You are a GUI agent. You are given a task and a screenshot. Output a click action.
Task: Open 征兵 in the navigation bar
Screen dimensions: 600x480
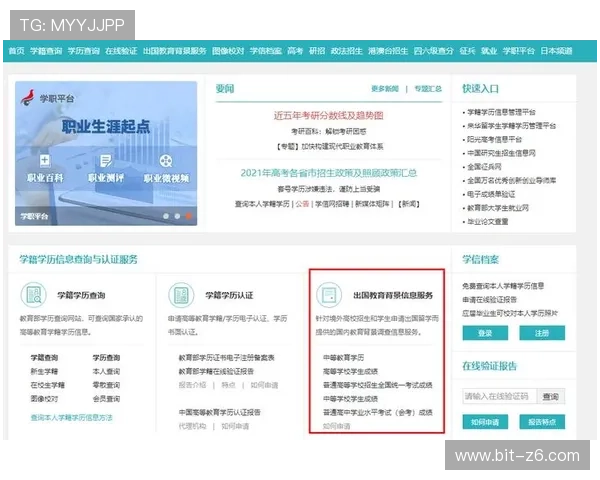click(467, 51)
